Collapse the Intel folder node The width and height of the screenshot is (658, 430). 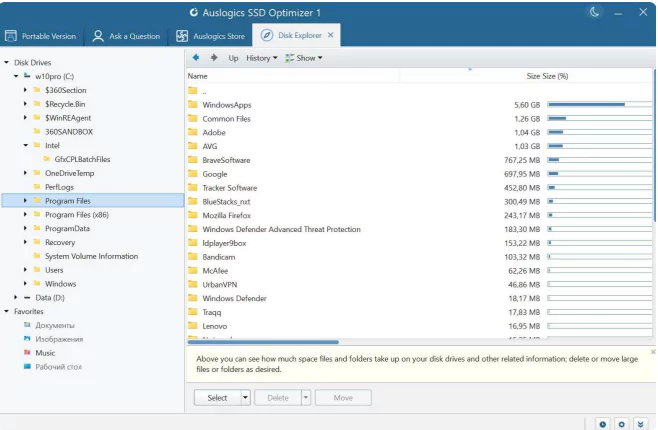click(x=25, y=145)
